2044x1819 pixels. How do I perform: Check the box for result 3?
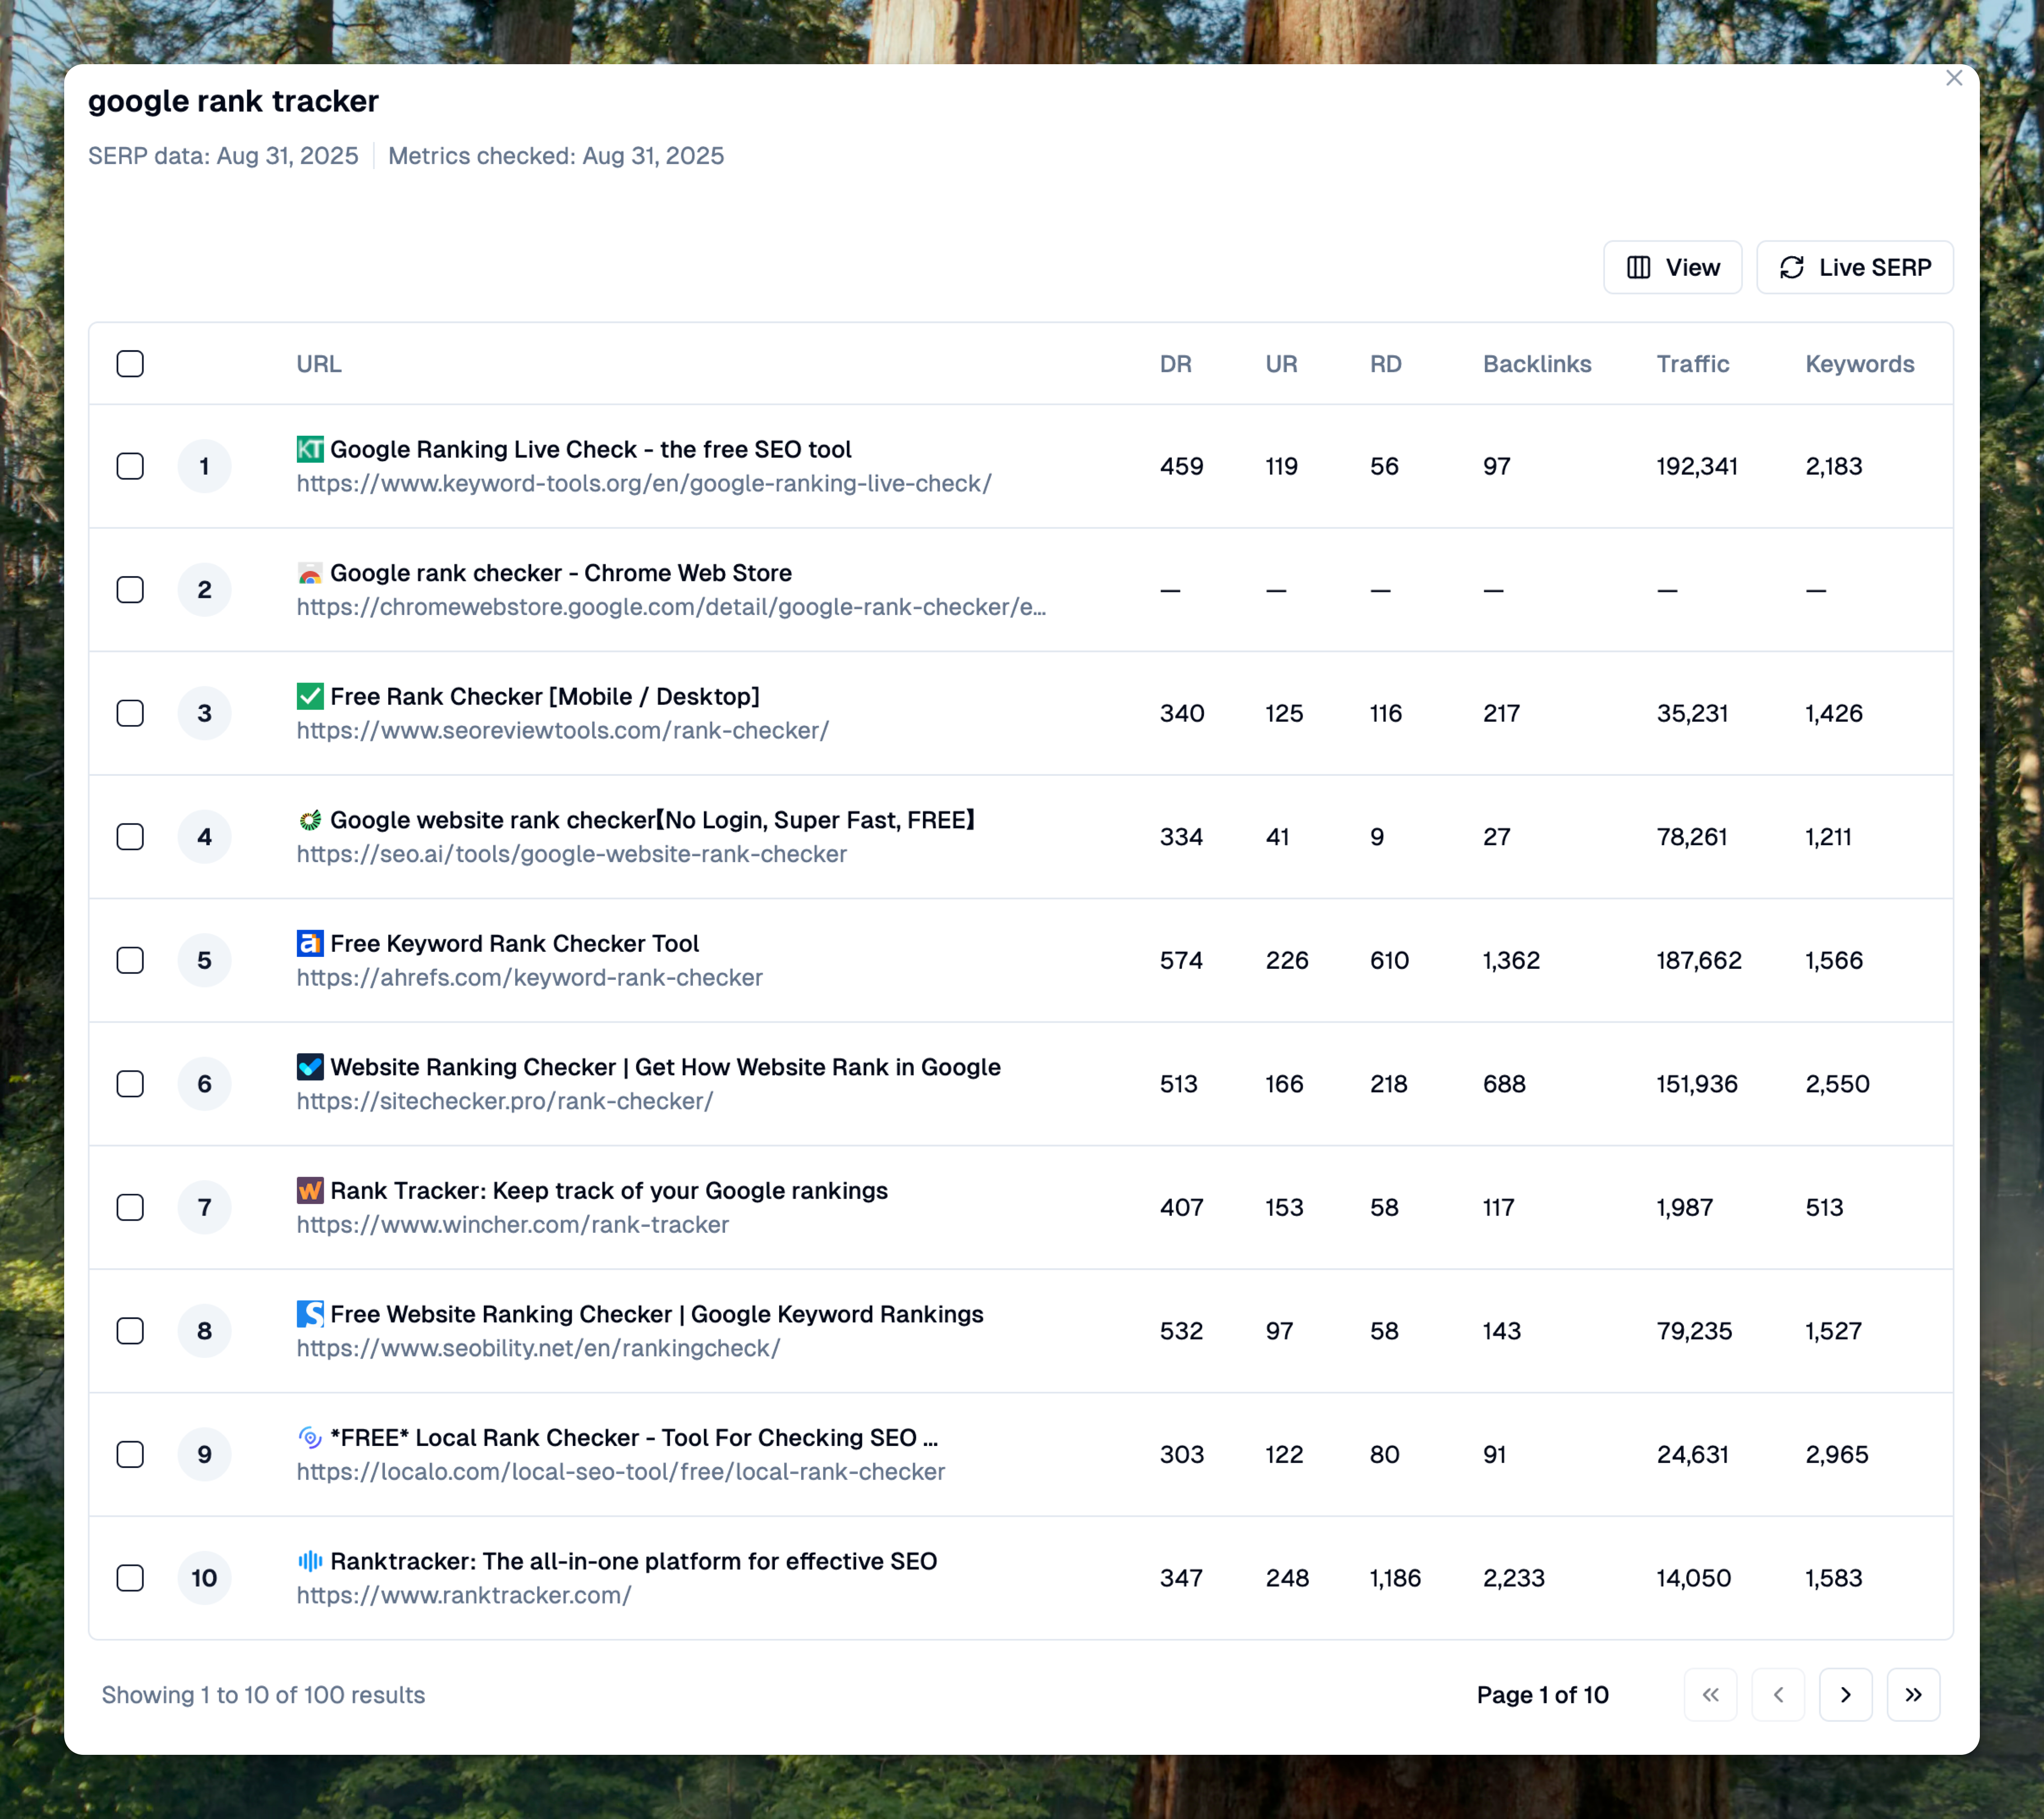point(130,713)
